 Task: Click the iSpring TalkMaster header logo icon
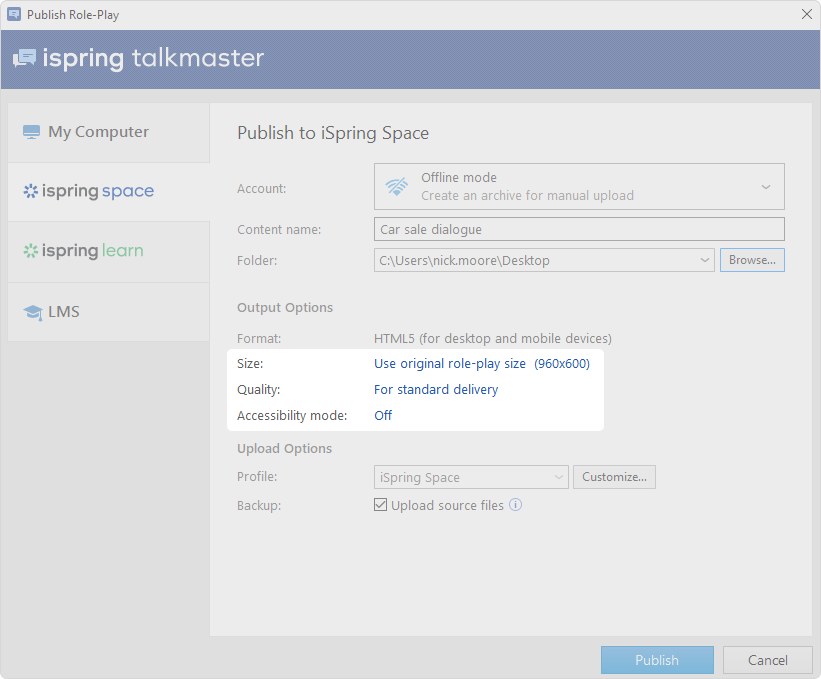coord(24,58)
